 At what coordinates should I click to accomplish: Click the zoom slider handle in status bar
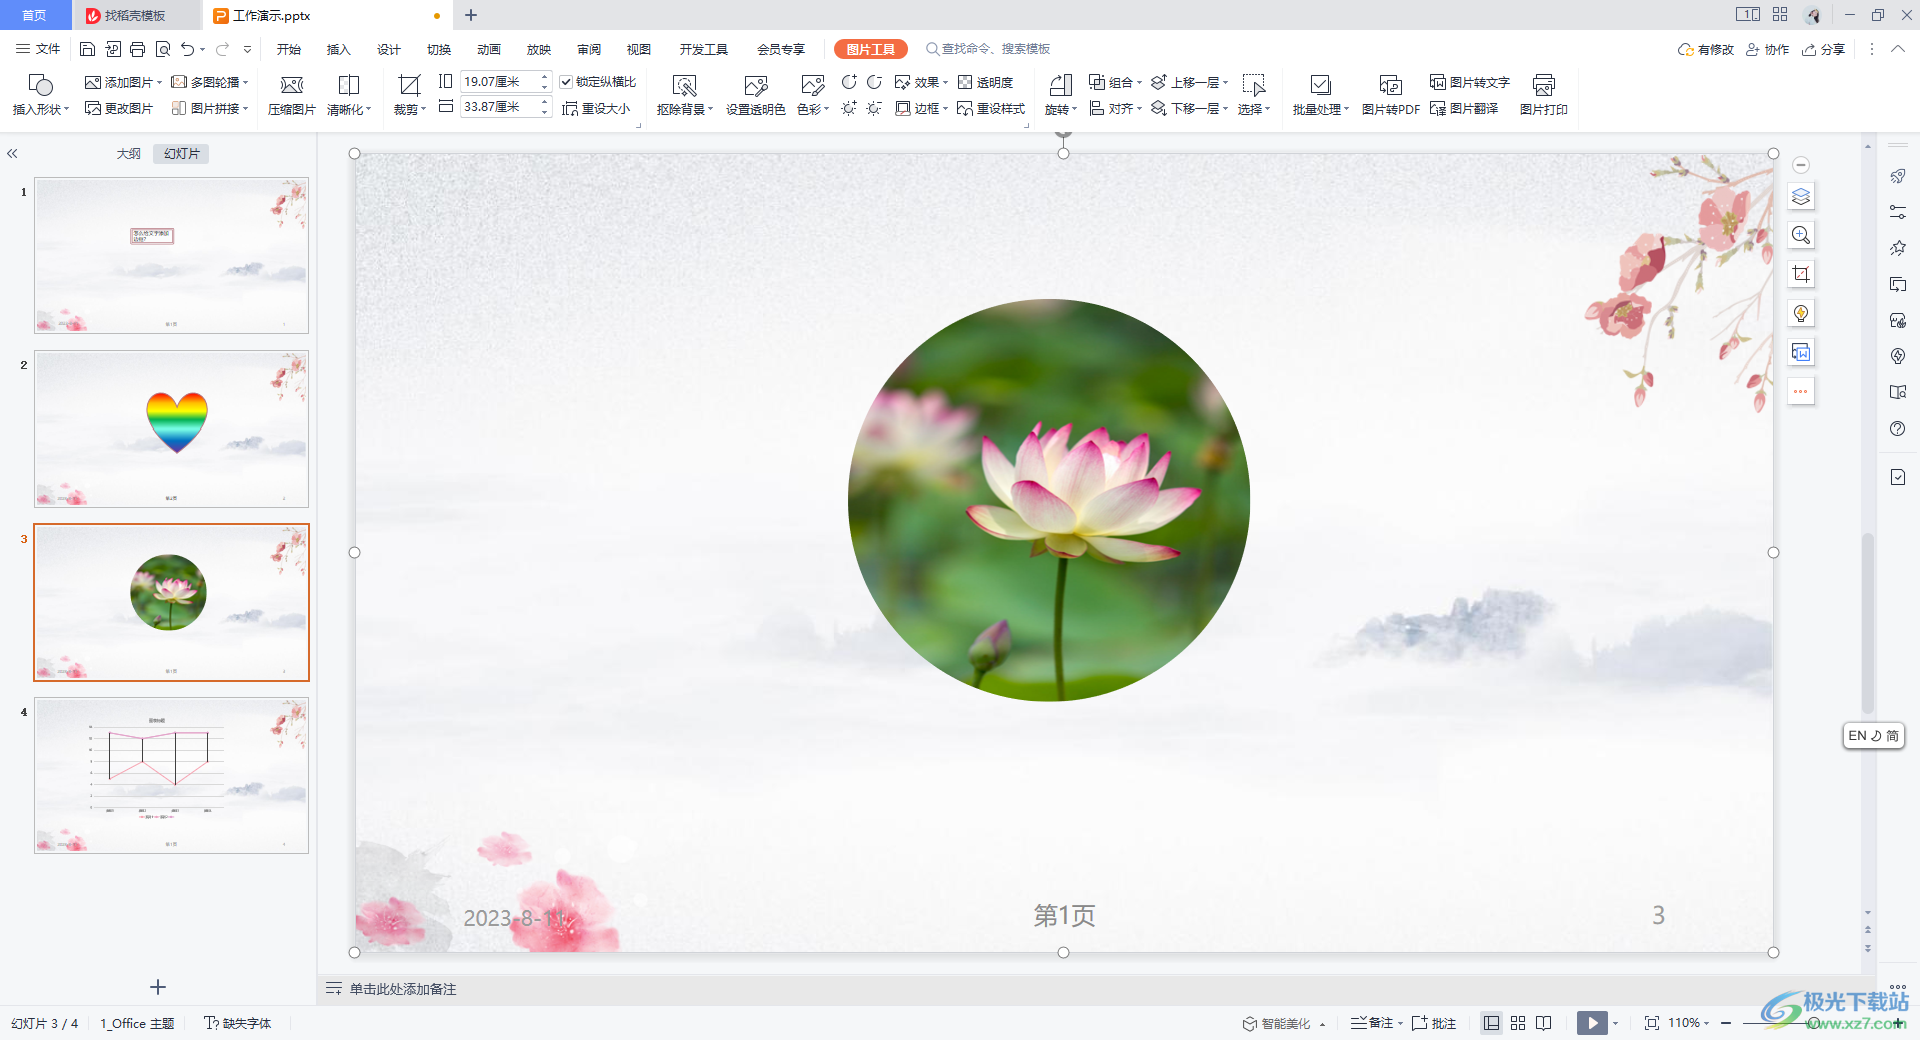[1813, 1023]
